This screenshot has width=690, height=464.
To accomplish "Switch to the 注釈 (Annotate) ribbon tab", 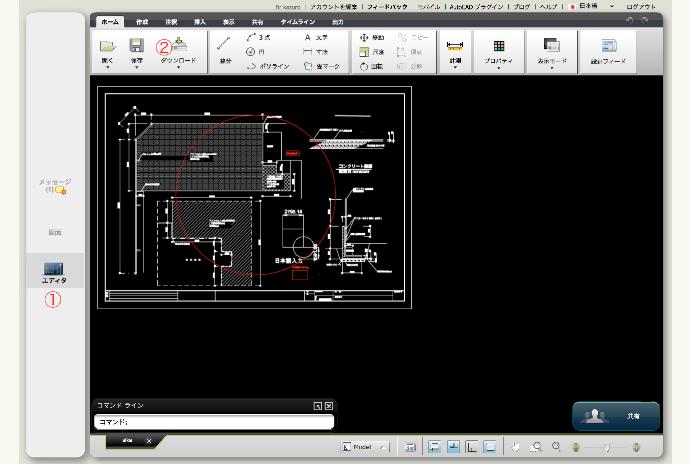I will pos(171,22).
